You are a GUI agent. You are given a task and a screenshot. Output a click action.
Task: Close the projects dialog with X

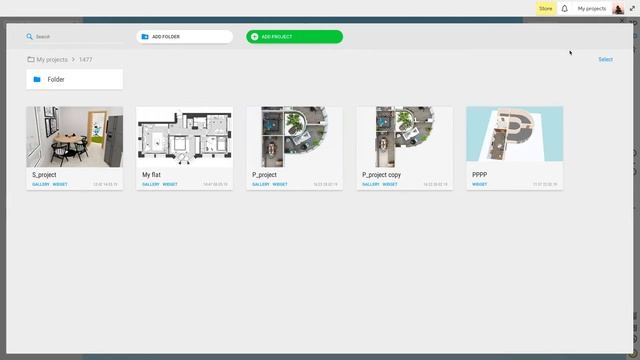tap(622, 20)
